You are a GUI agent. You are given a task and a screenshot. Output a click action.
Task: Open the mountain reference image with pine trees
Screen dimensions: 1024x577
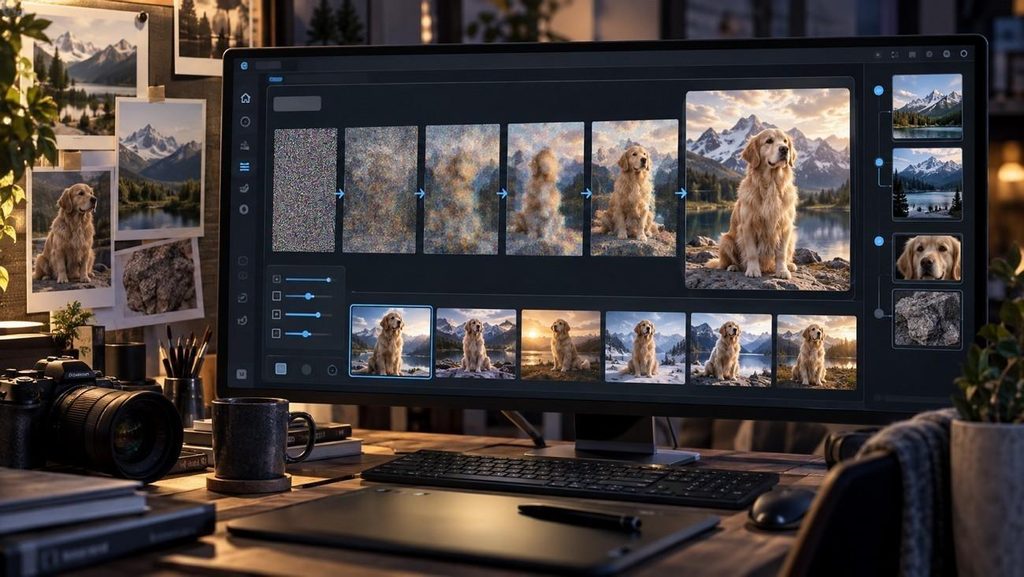click(x=927, y=183)
